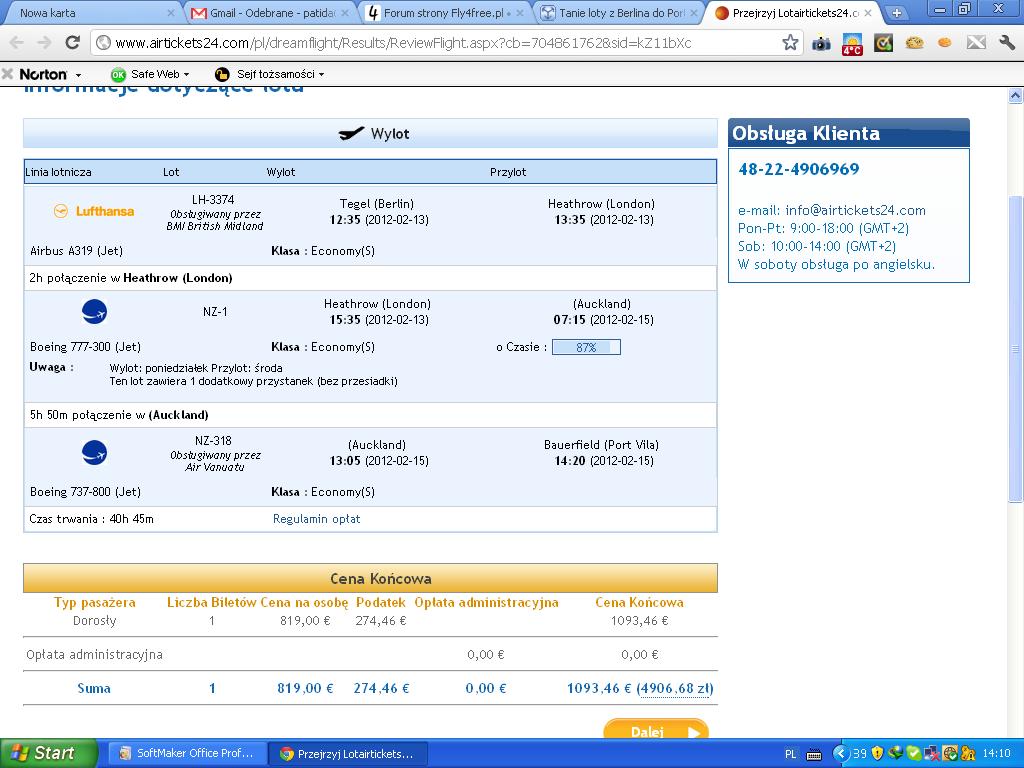
Task: Click the PL language indicator in taskbar
Action: tap(790, 754)
